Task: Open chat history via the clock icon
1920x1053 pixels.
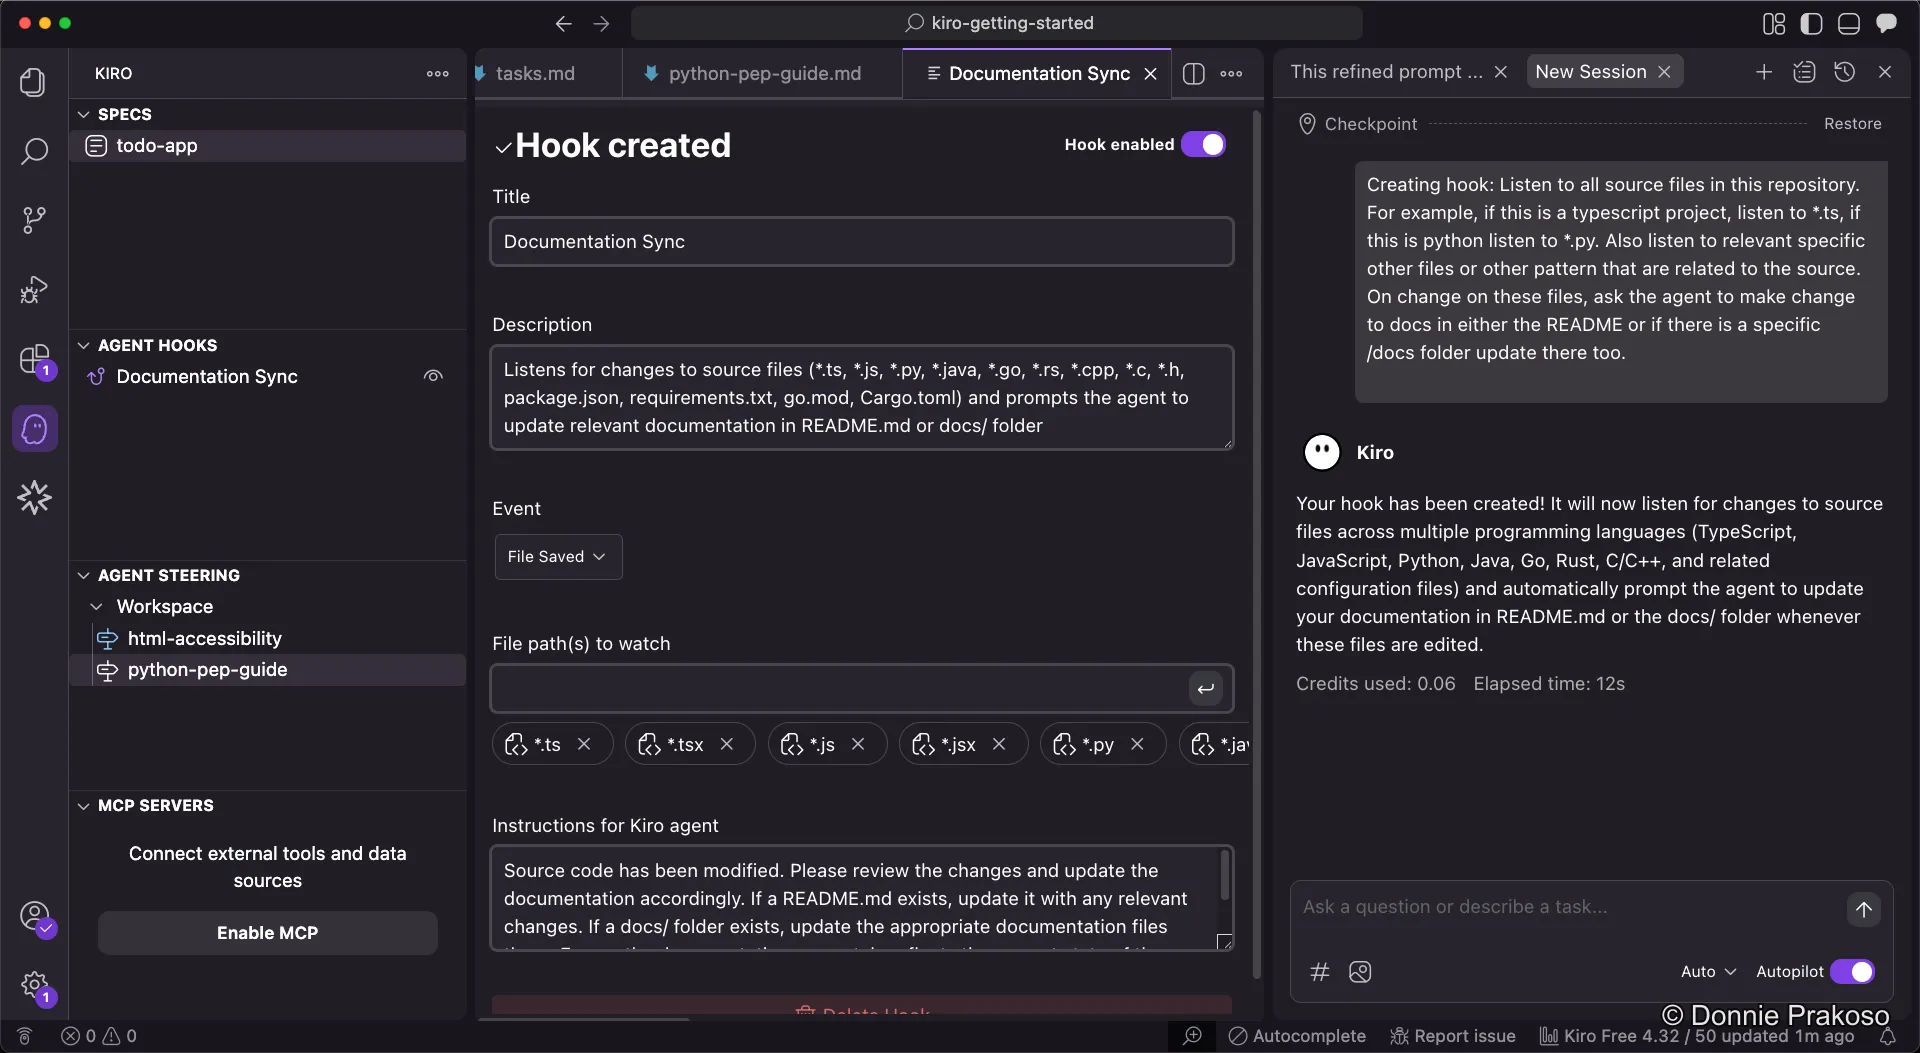Action: tap(1846, 71)
